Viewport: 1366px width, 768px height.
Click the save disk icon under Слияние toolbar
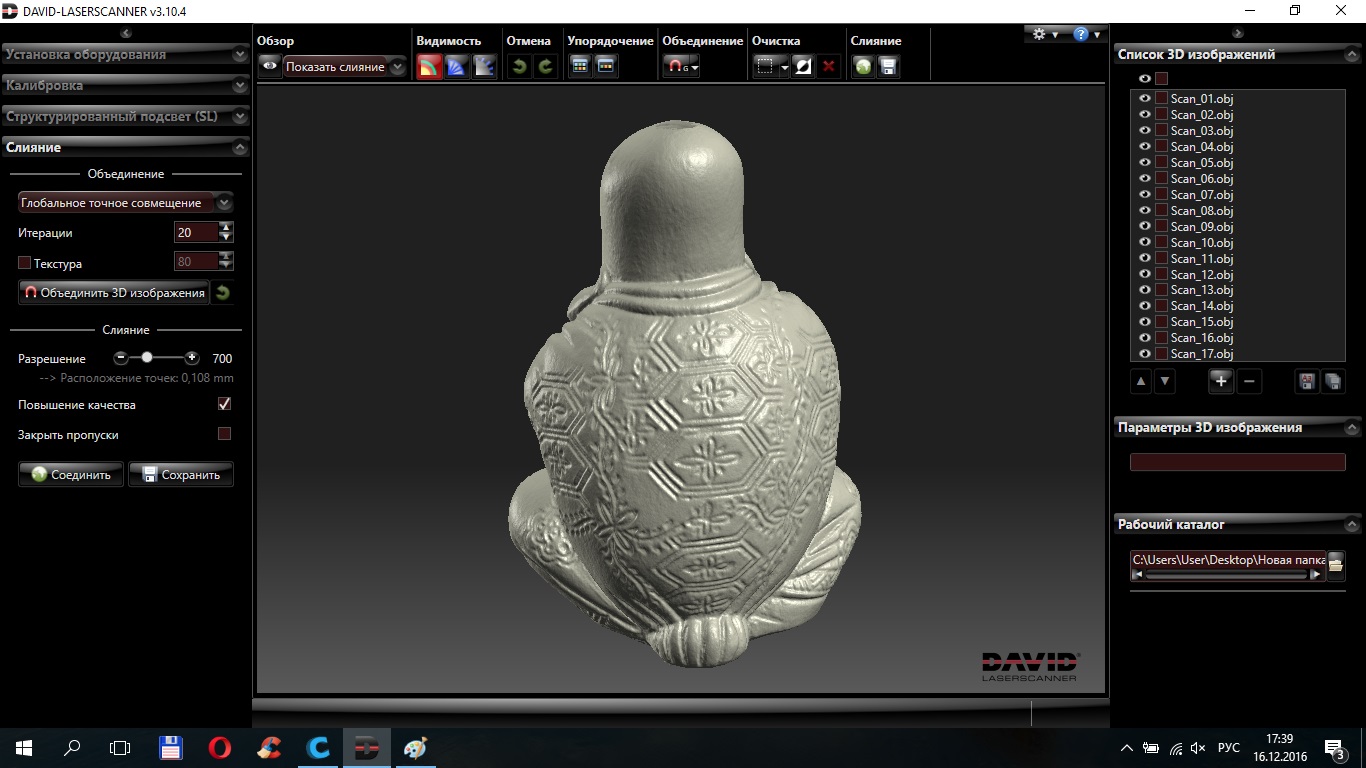tap(887, 67)
